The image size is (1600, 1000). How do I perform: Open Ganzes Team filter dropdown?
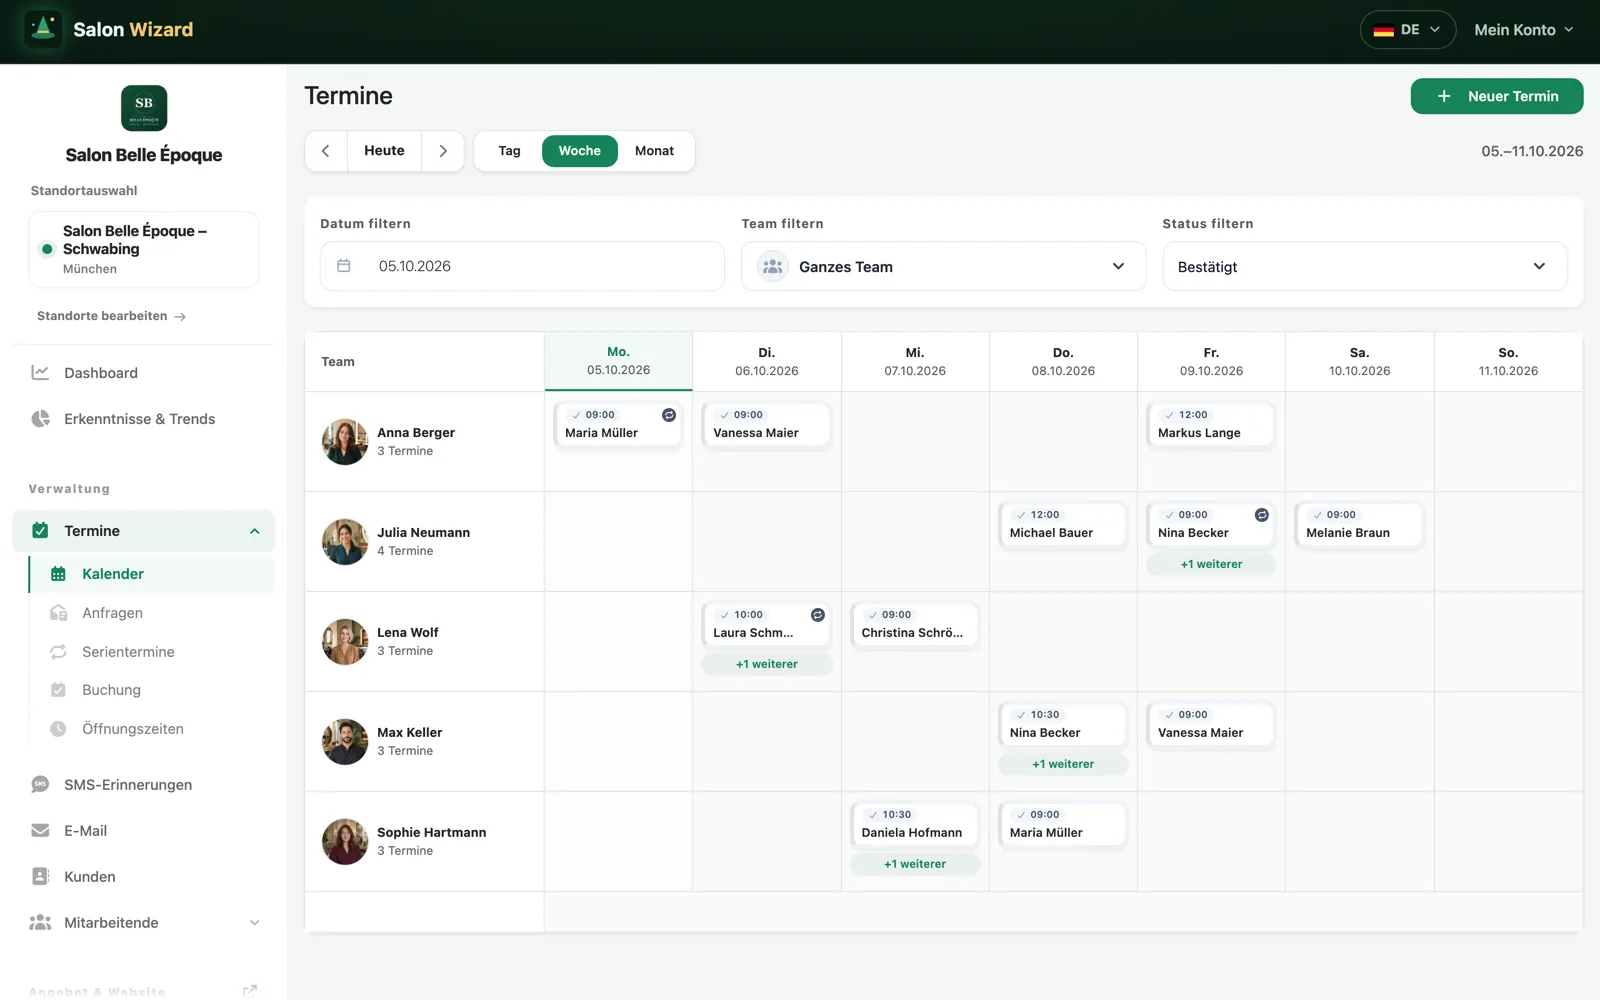tap(943, 266)
